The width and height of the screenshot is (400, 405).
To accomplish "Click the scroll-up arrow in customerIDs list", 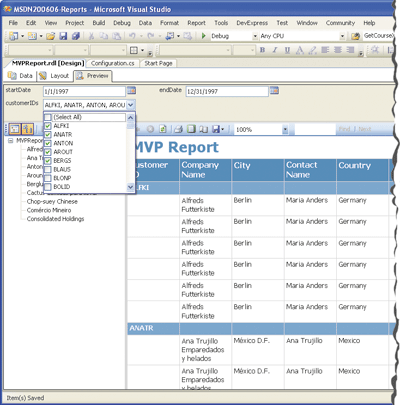I will [130, 117].
